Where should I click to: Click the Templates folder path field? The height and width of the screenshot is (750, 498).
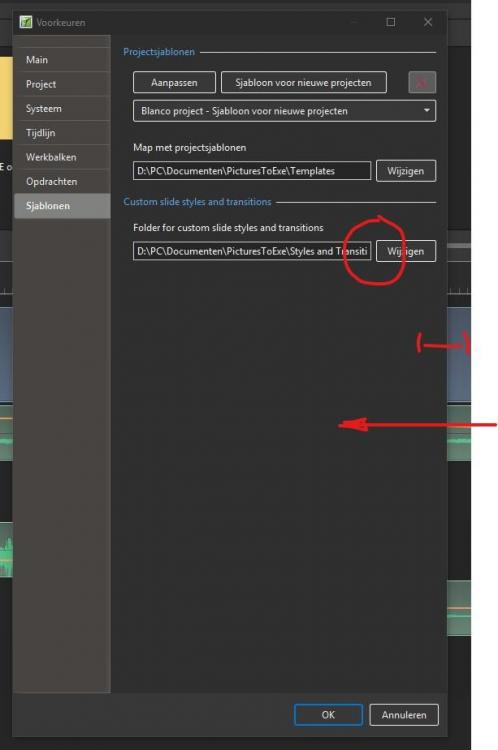(252, 171)
